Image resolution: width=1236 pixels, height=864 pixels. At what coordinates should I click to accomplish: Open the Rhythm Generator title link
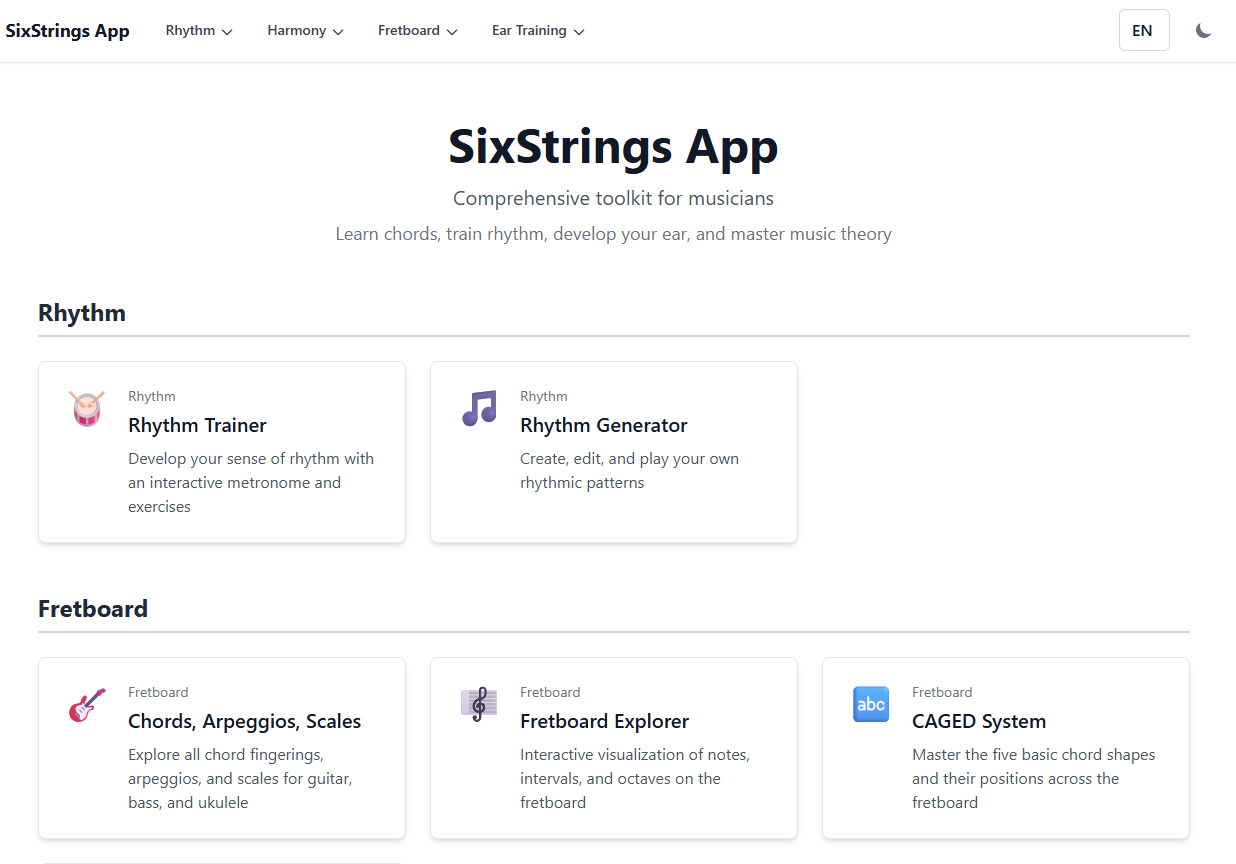click(x=603, y=425)
